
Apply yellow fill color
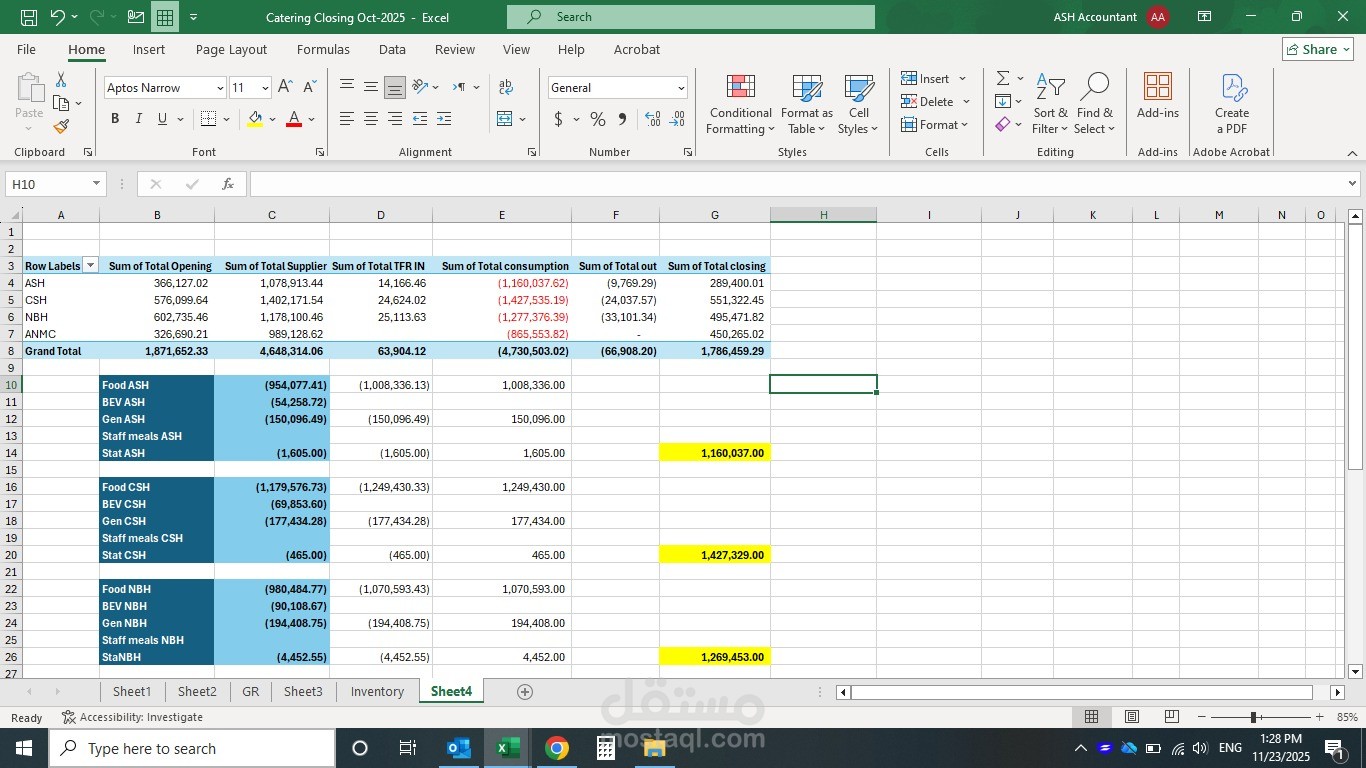point(255,119)
